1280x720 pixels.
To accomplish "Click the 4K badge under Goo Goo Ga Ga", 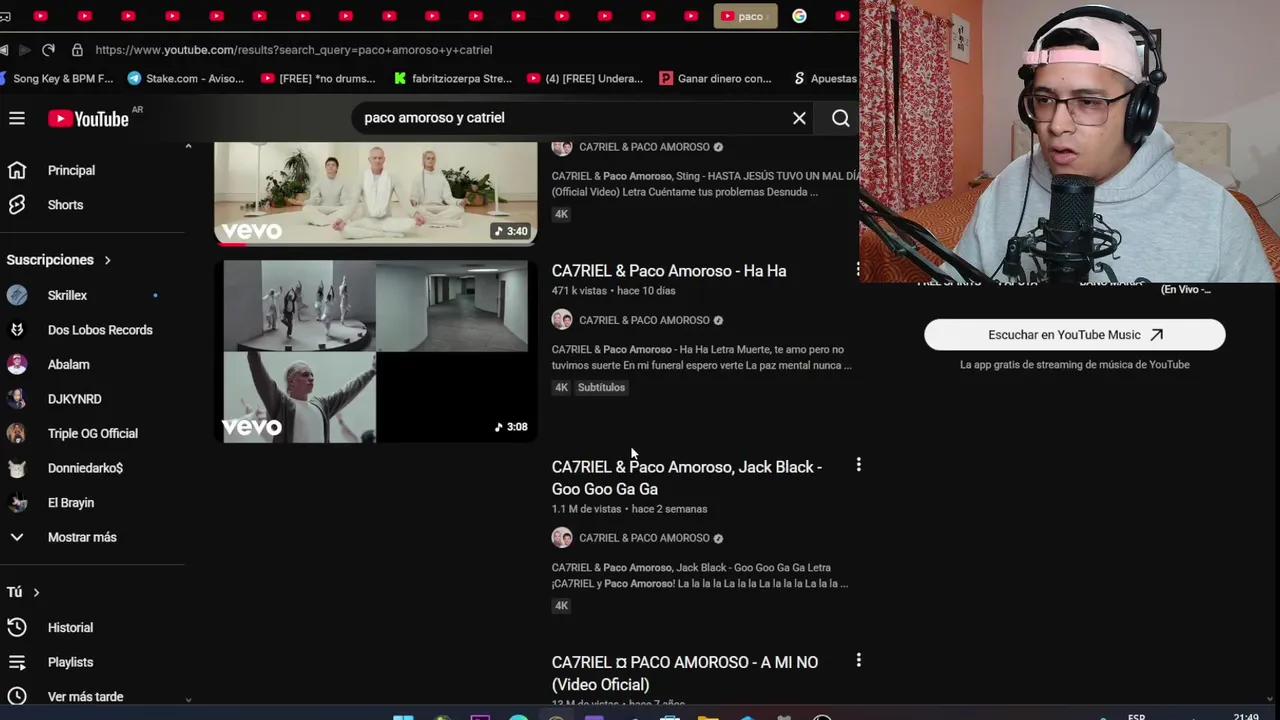I will coord(561,606).
